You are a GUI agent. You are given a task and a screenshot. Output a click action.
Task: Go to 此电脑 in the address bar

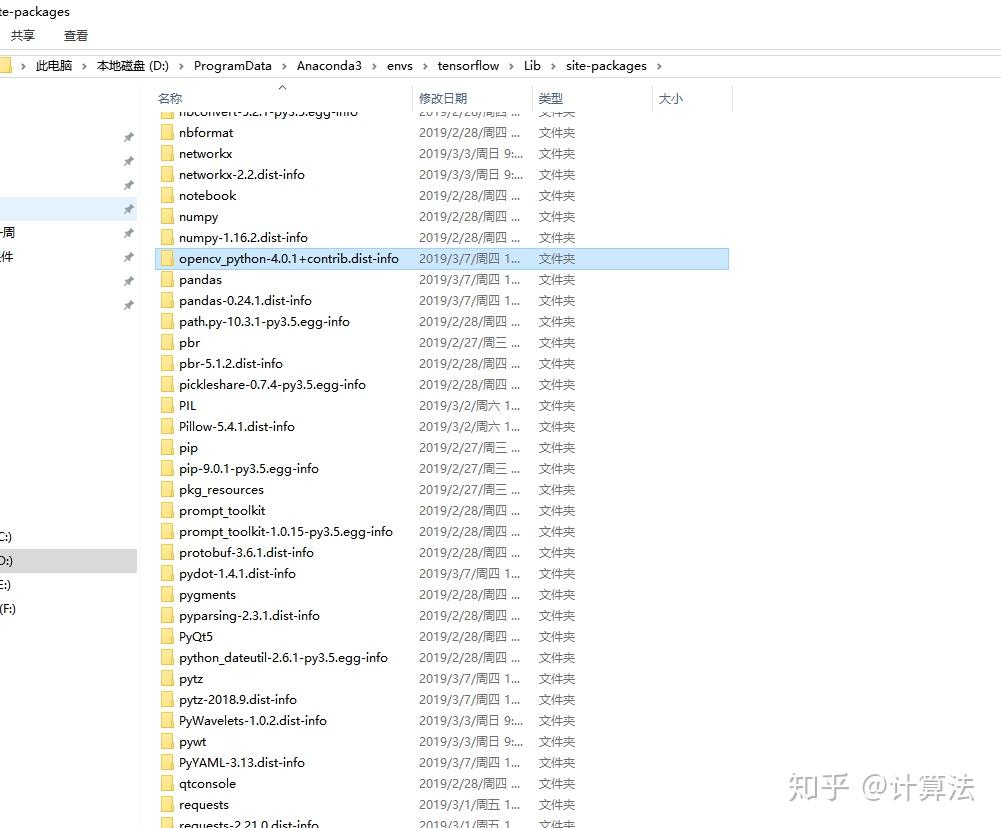tap(54, 66)
